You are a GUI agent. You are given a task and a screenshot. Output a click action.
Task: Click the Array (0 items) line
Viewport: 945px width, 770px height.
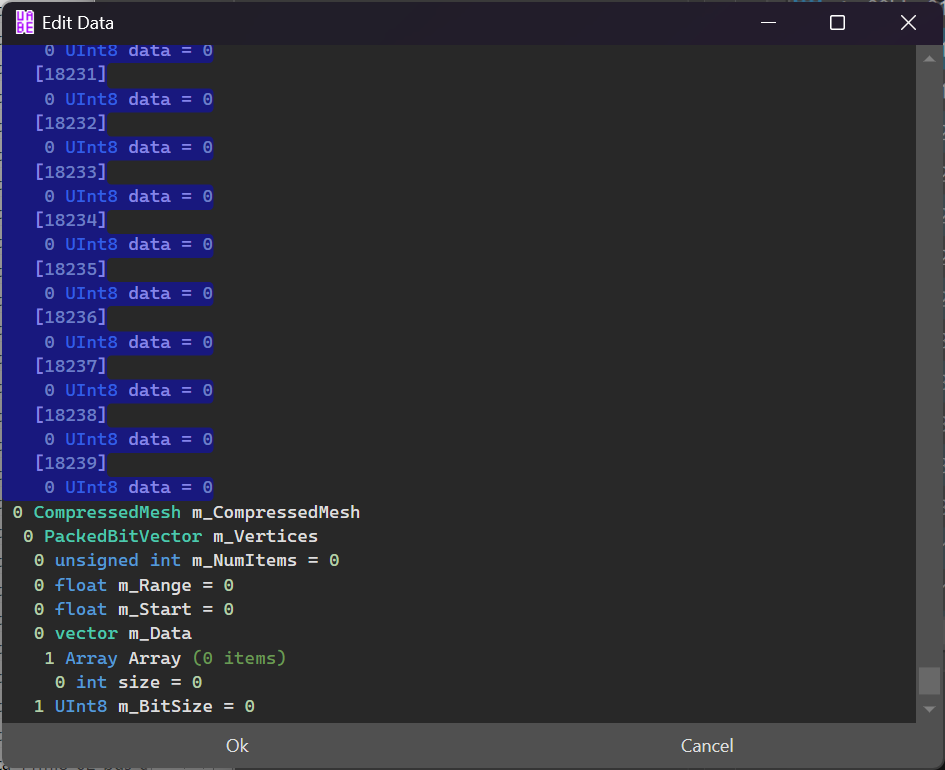165,658
